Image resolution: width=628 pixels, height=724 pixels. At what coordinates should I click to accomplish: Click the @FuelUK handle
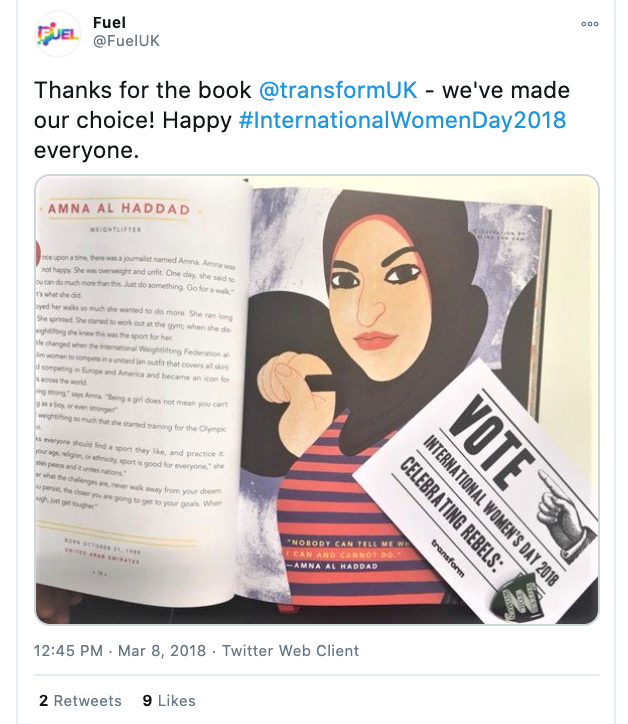[x=126, y=41]
